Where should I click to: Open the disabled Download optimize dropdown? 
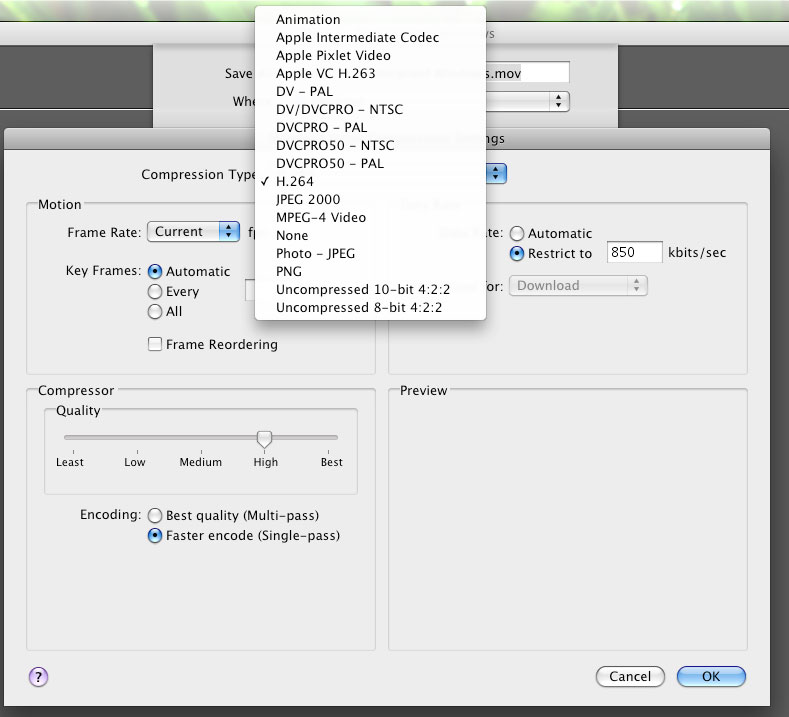(x=578, y=285)
